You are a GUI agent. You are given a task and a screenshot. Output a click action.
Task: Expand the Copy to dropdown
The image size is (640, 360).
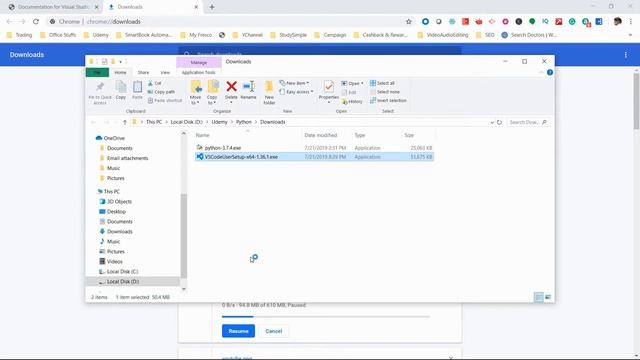click(x=212, y=100)
